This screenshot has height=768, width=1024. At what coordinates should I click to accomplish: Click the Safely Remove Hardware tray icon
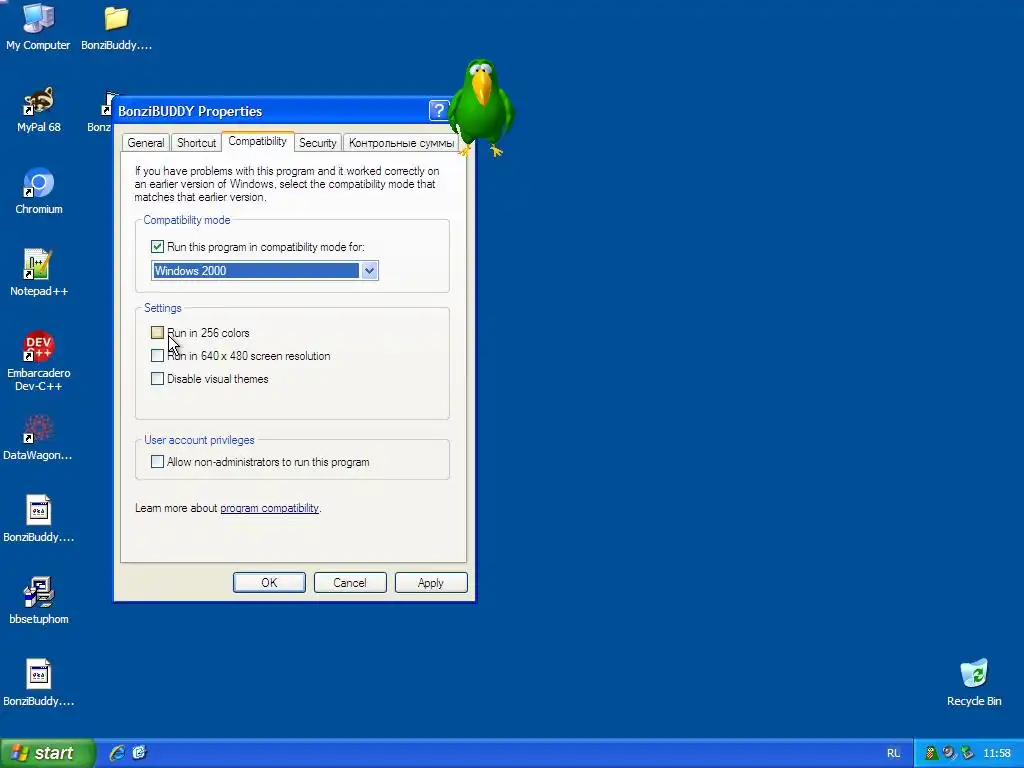pyautogui.click(x=967, y=753)
